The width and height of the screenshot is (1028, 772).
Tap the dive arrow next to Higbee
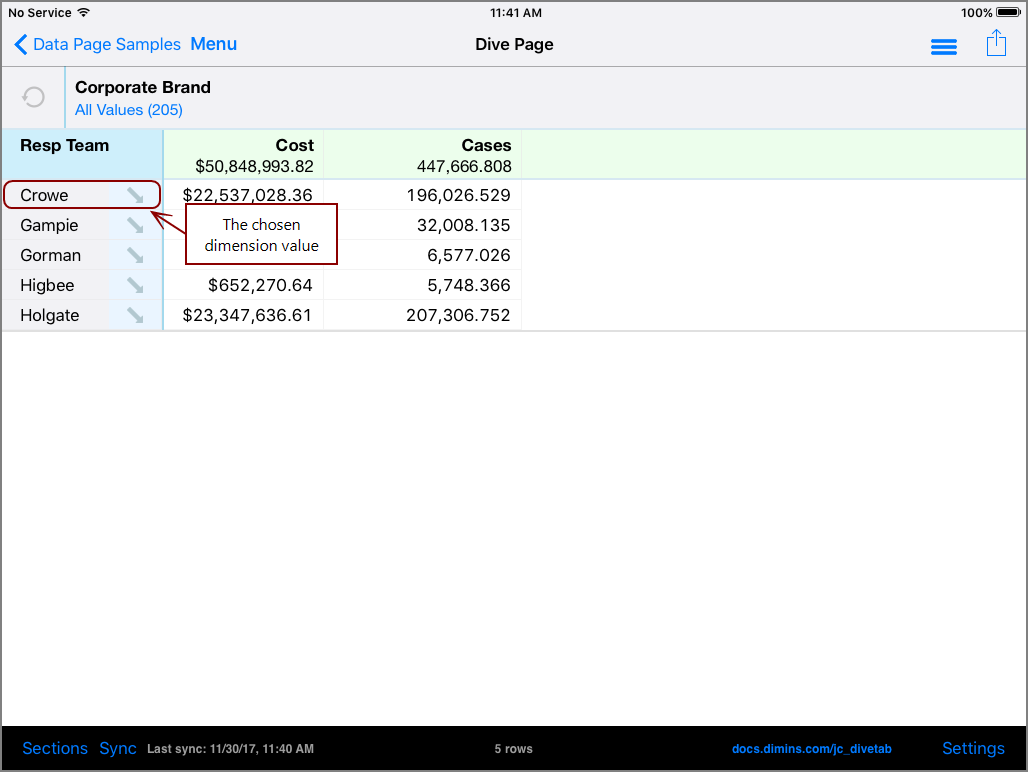point(135,285)
